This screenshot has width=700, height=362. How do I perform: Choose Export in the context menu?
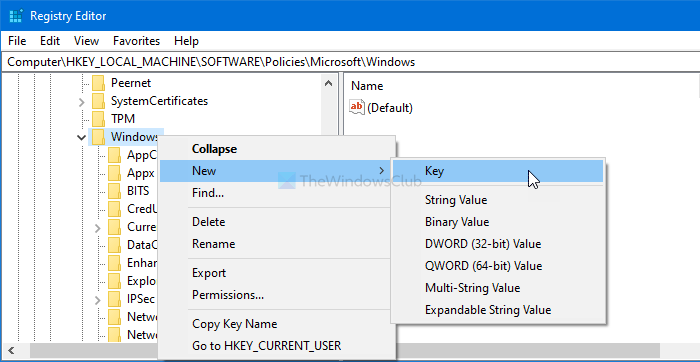click(278, 273)
